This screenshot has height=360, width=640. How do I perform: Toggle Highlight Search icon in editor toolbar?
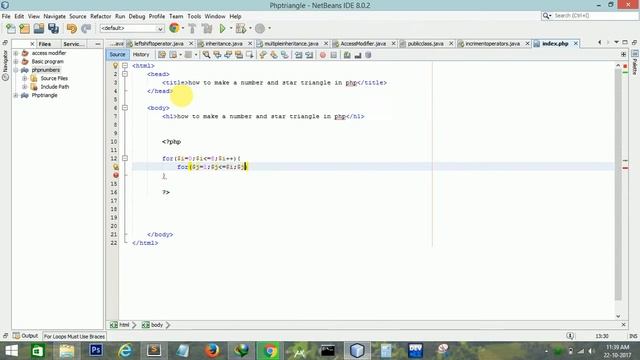coord(239,55)
